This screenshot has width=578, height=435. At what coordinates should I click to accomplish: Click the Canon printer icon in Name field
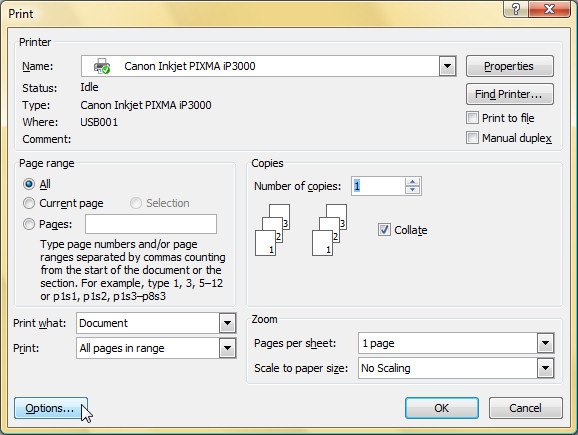102,66
